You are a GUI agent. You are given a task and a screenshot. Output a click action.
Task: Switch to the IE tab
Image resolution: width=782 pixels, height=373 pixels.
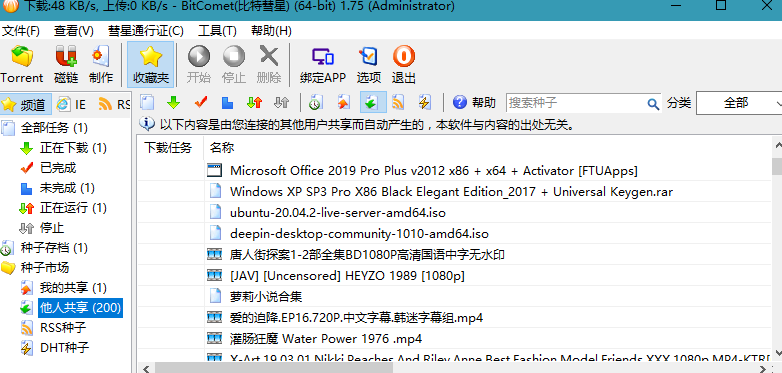(x=71, y=104)
